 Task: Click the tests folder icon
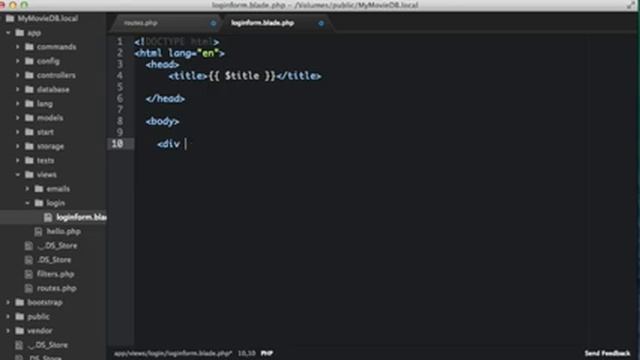click(29, 160)
